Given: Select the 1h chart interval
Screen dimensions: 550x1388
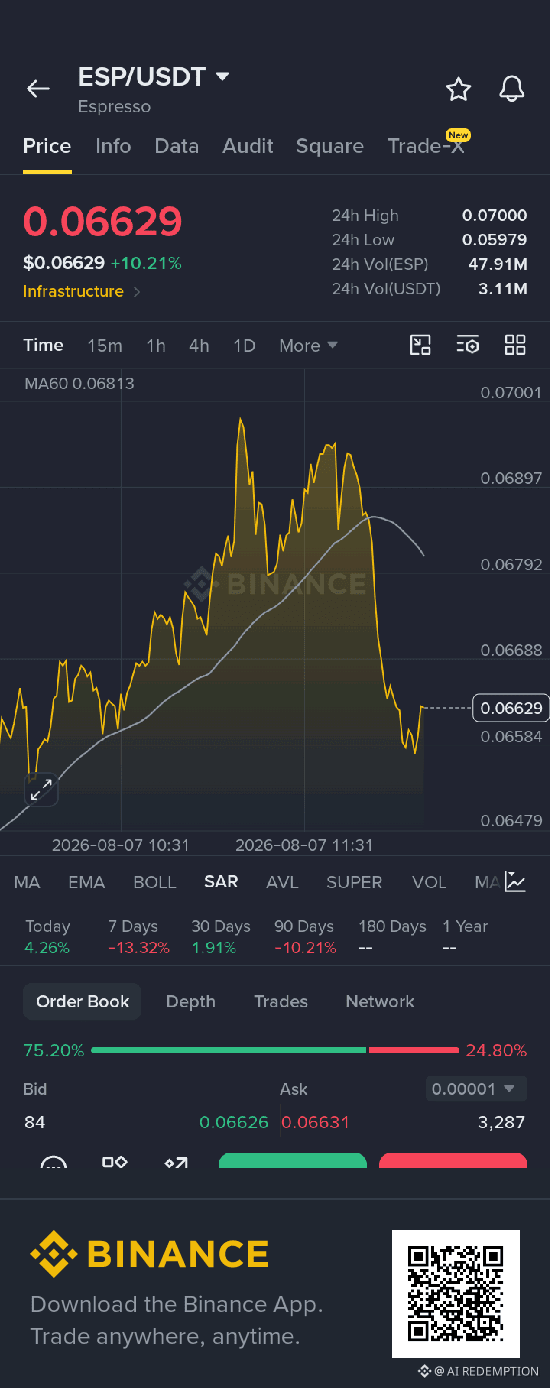Looking at the screenshot, I should click(x=156, y=346).
